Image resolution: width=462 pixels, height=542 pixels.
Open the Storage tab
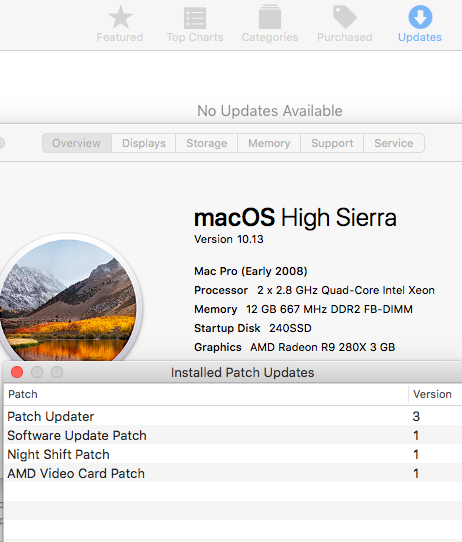pyautogui.click(x=207, y=143)
